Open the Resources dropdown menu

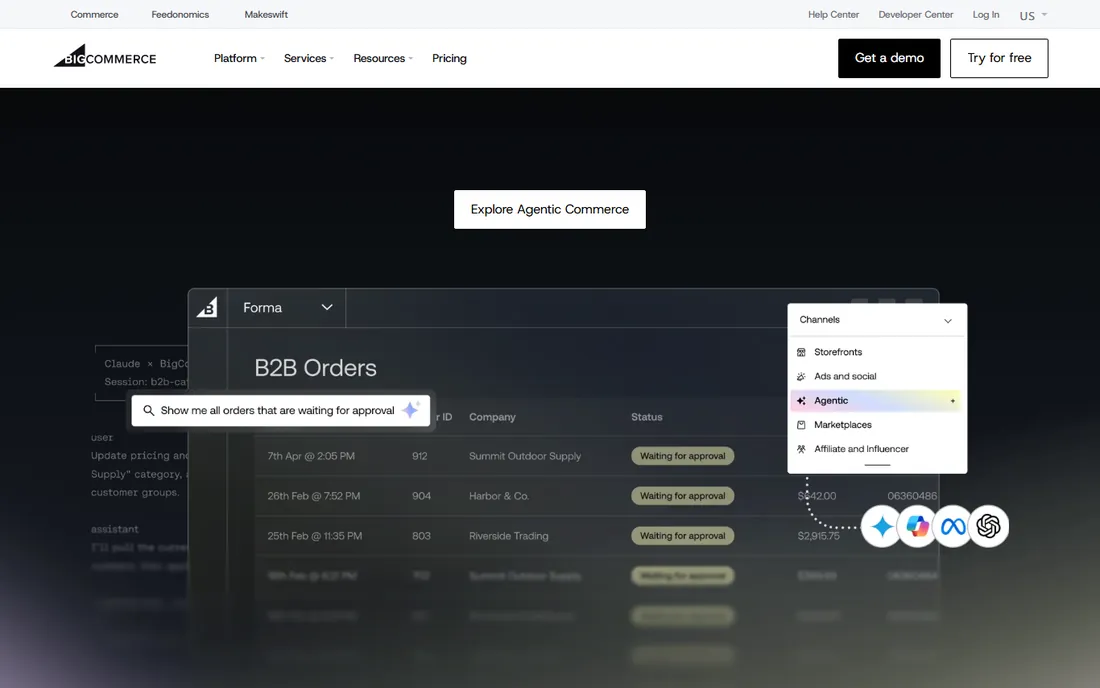383,58
